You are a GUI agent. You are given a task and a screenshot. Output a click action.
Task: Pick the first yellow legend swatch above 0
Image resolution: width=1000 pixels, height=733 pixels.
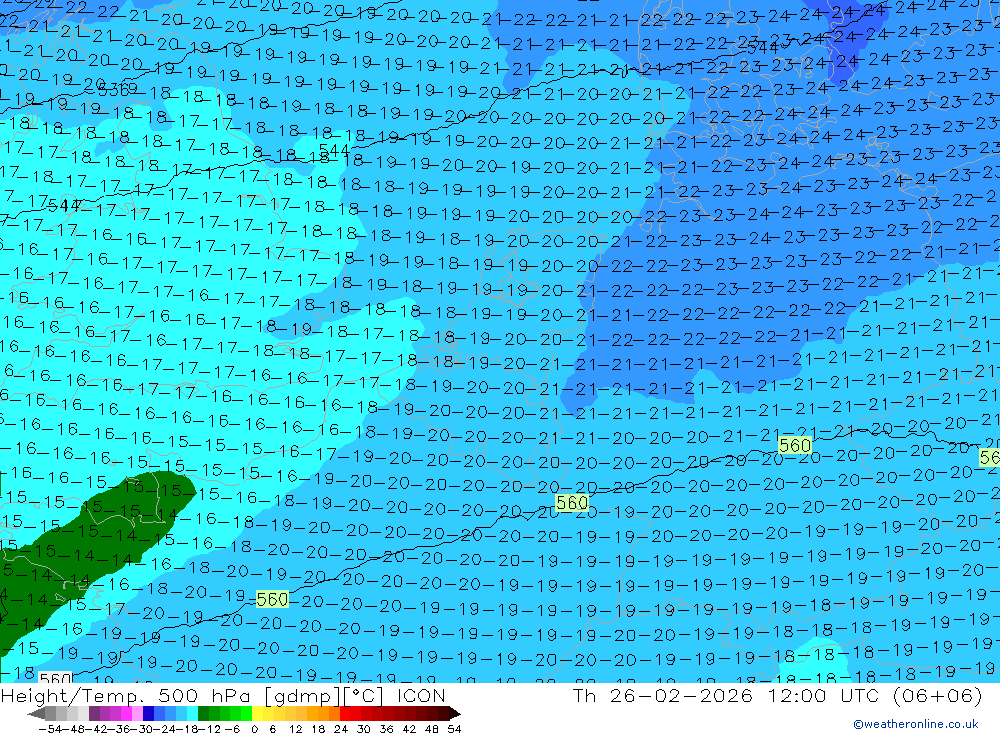(x=258, y=713)
